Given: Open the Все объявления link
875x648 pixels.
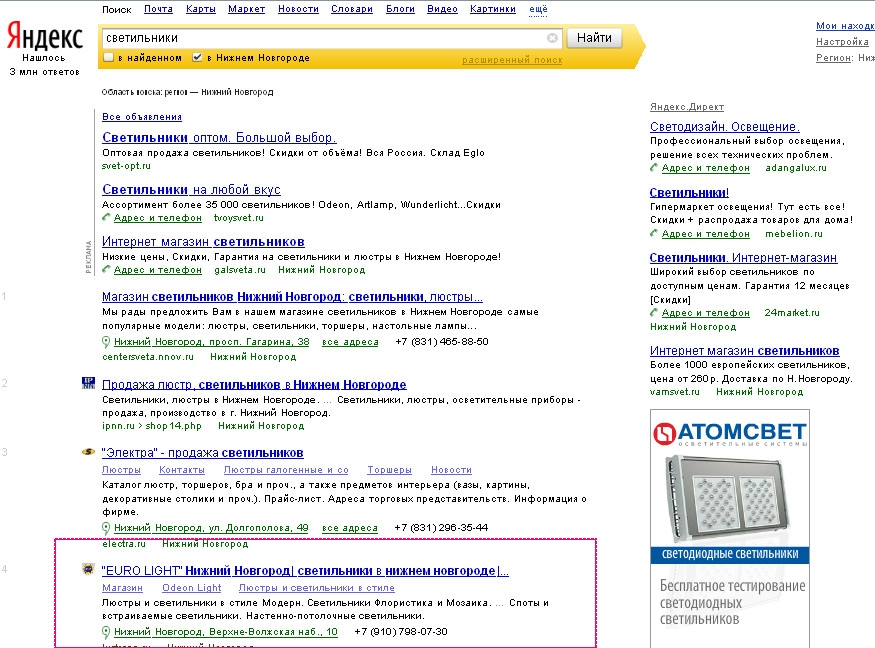Looking at the screenshot, I should 142,117.
